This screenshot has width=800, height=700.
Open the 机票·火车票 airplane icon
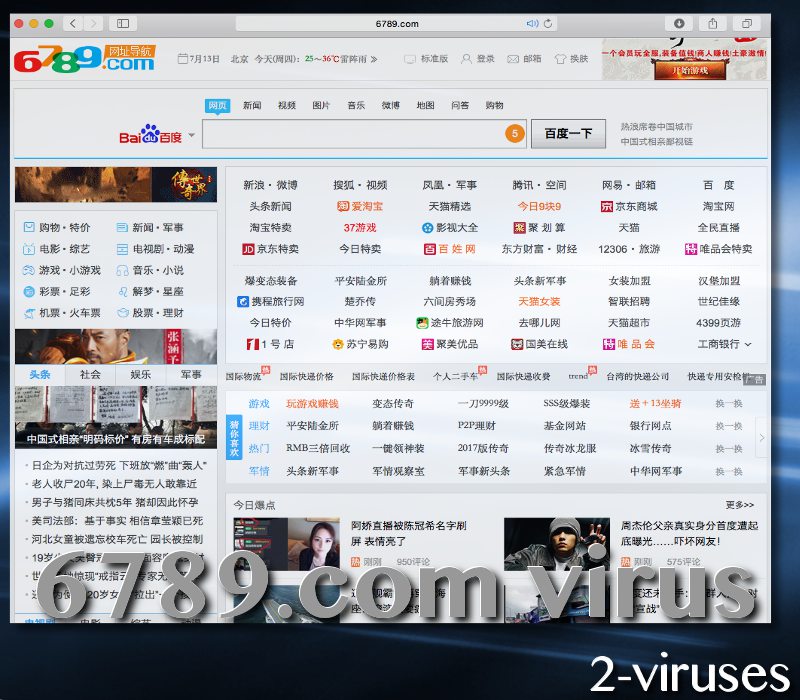(29, 311)
